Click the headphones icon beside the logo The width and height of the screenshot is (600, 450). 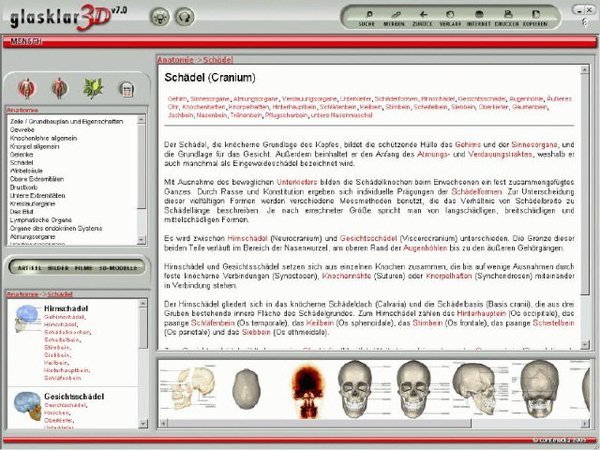coord(183,16)
